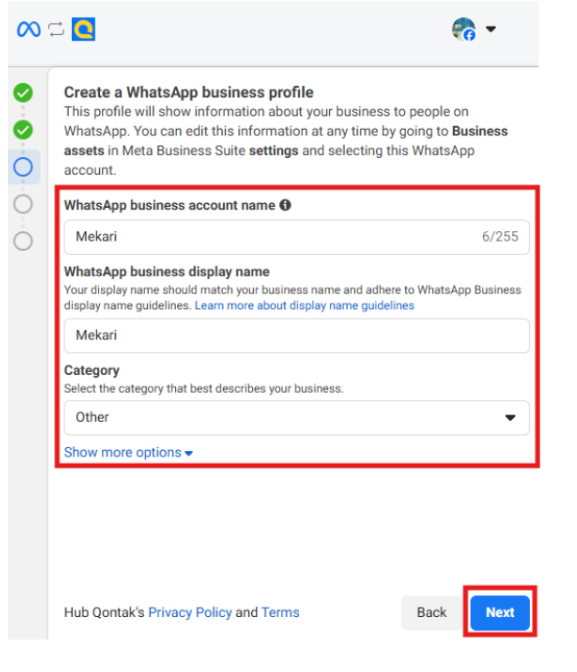Open the account dropdown arrow beside the avatar

[491, 29]
